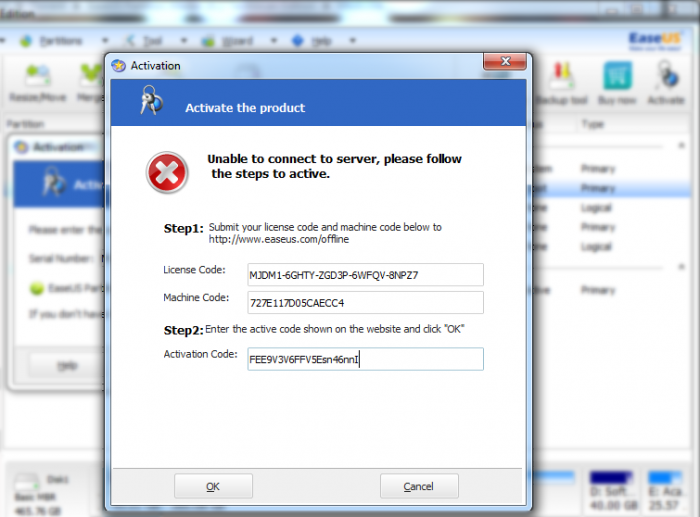Open the Tool menu in main window

[x=152, y=41]
